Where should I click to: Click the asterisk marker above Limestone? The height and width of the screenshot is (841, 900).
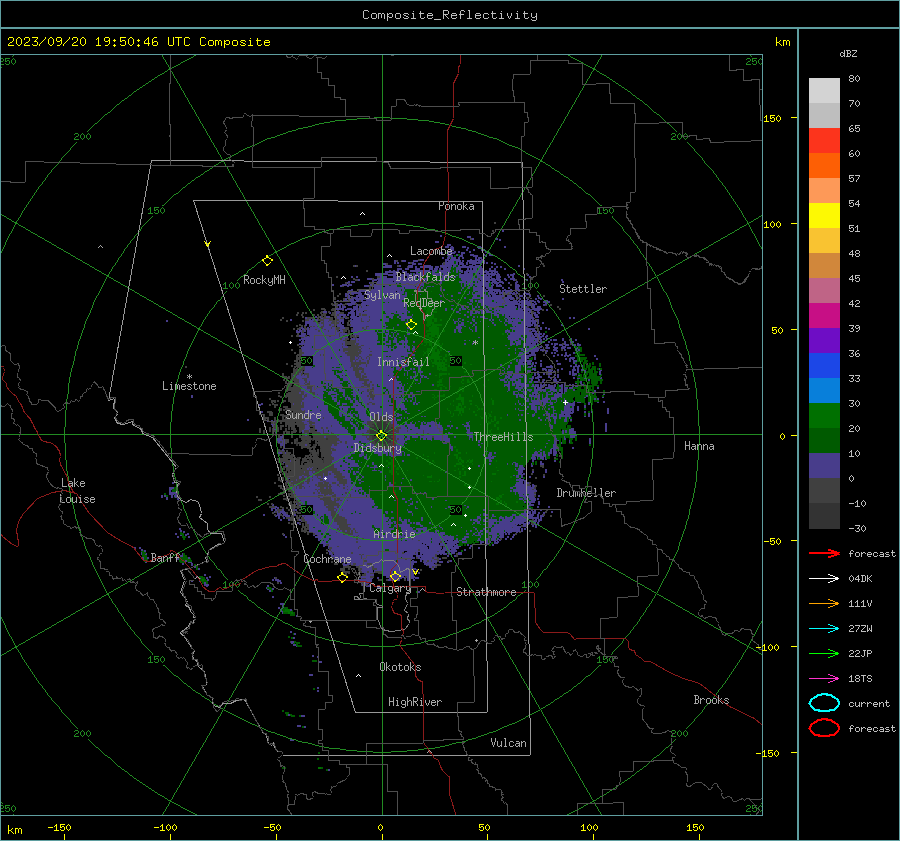(x=189, y=377)
